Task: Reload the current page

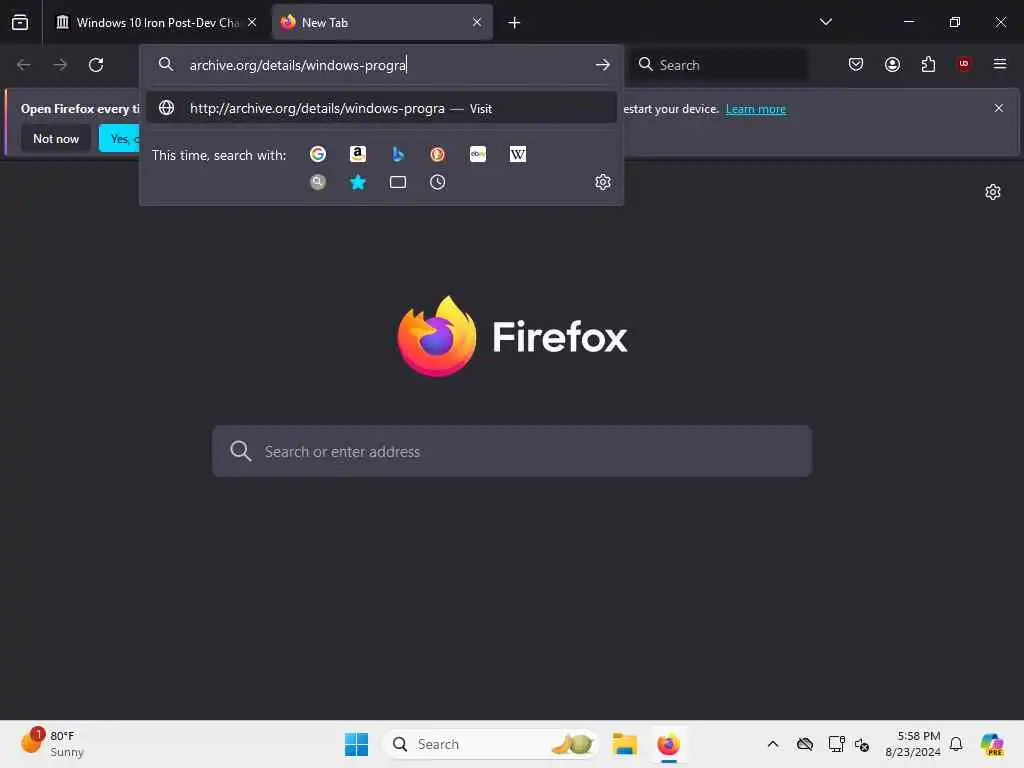Action: coord(96,65)
